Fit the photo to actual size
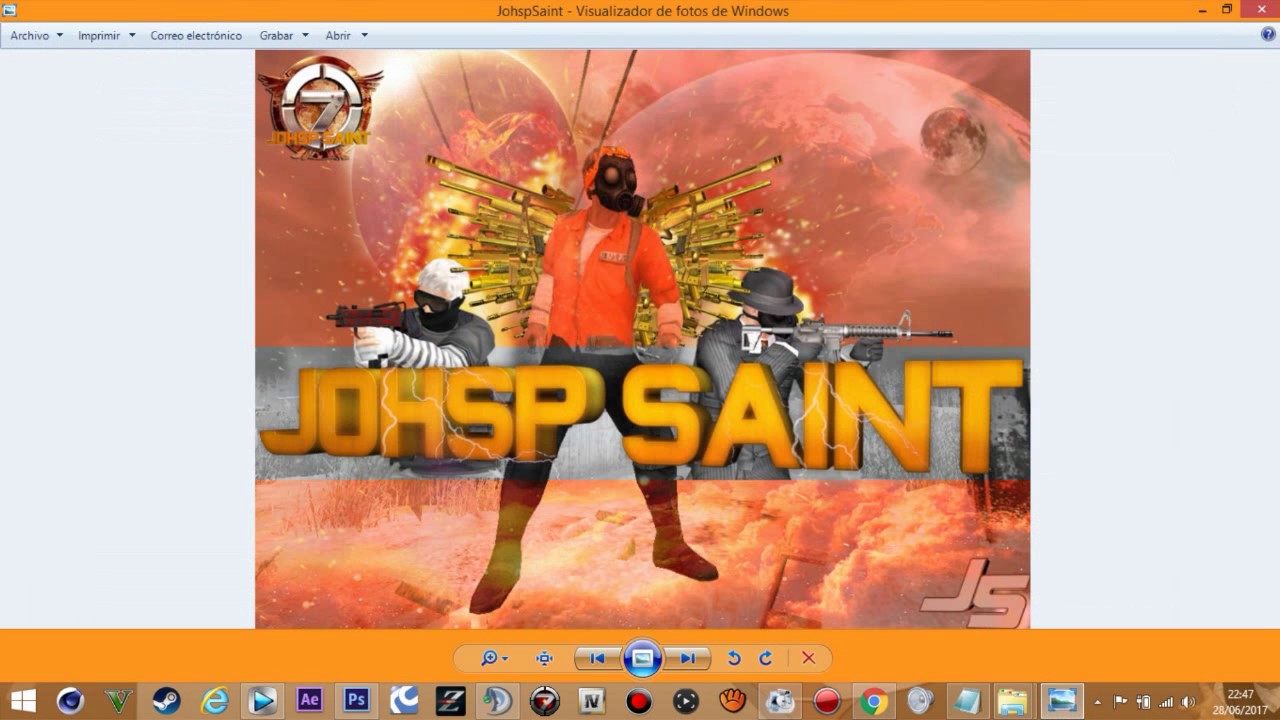The image size is (1280, 720). (x=544, y=658)
